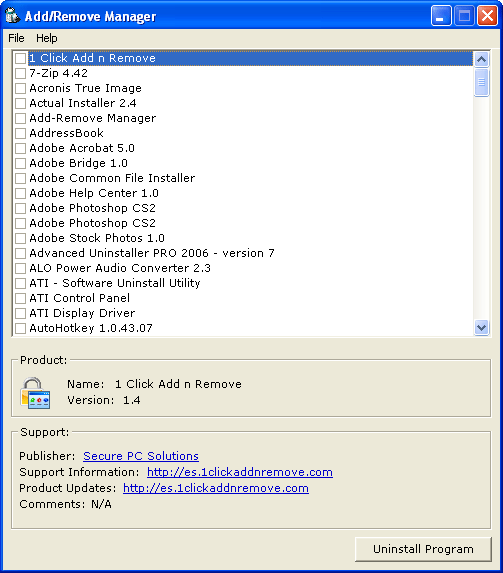Select the "7-Zip 4.42" row text
503x573 pixels.
[58, 73]
